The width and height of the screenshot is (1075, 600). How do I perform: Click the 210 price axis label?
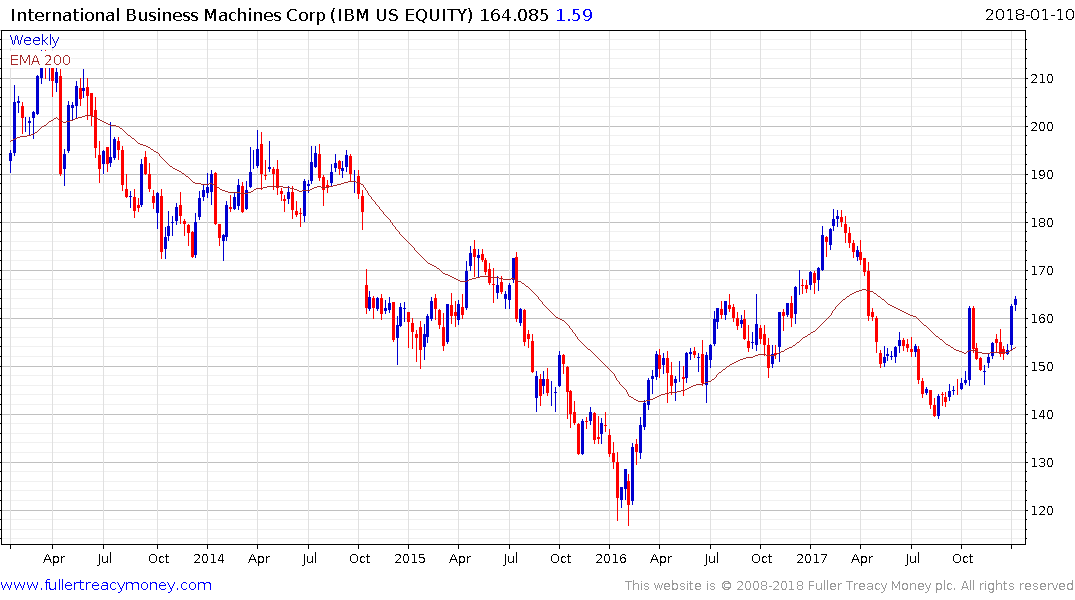(x=1042, y=79)
